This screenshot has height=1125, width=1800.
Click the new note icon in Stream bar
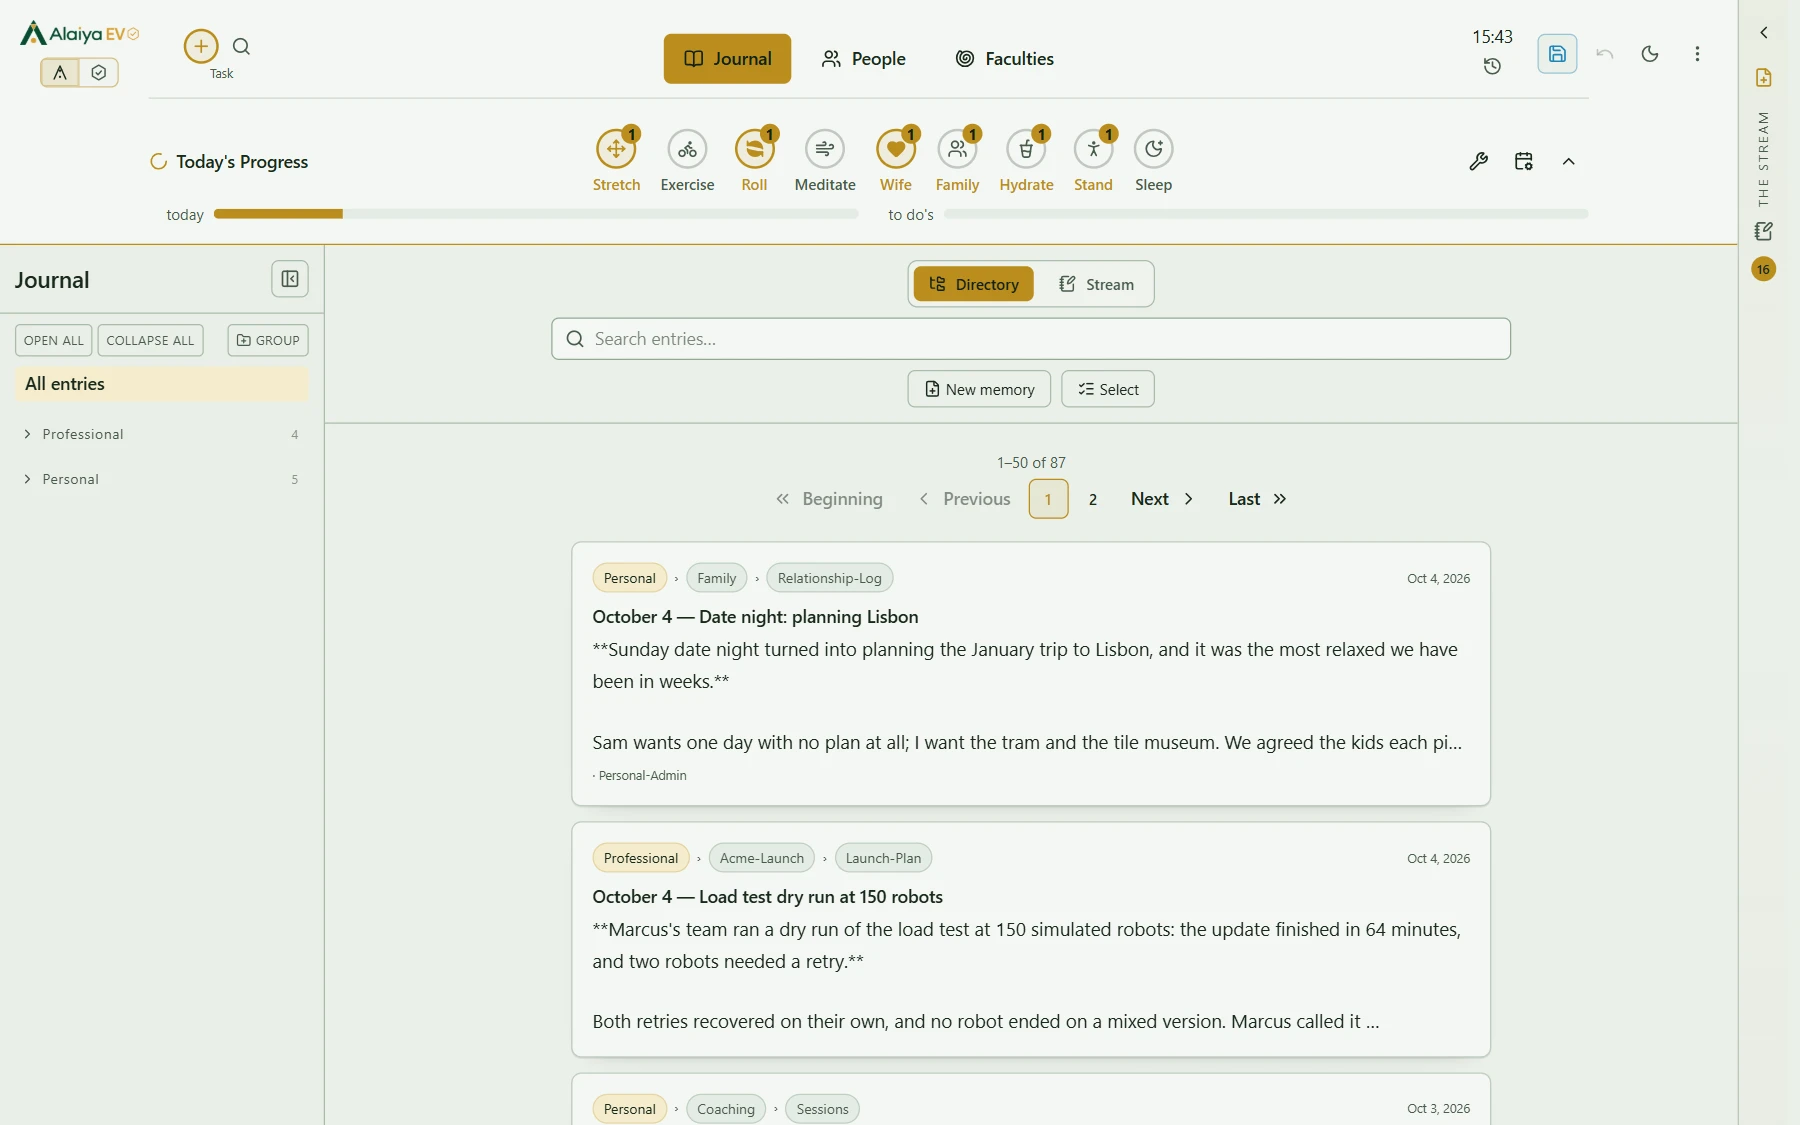tap(1764, 78)
